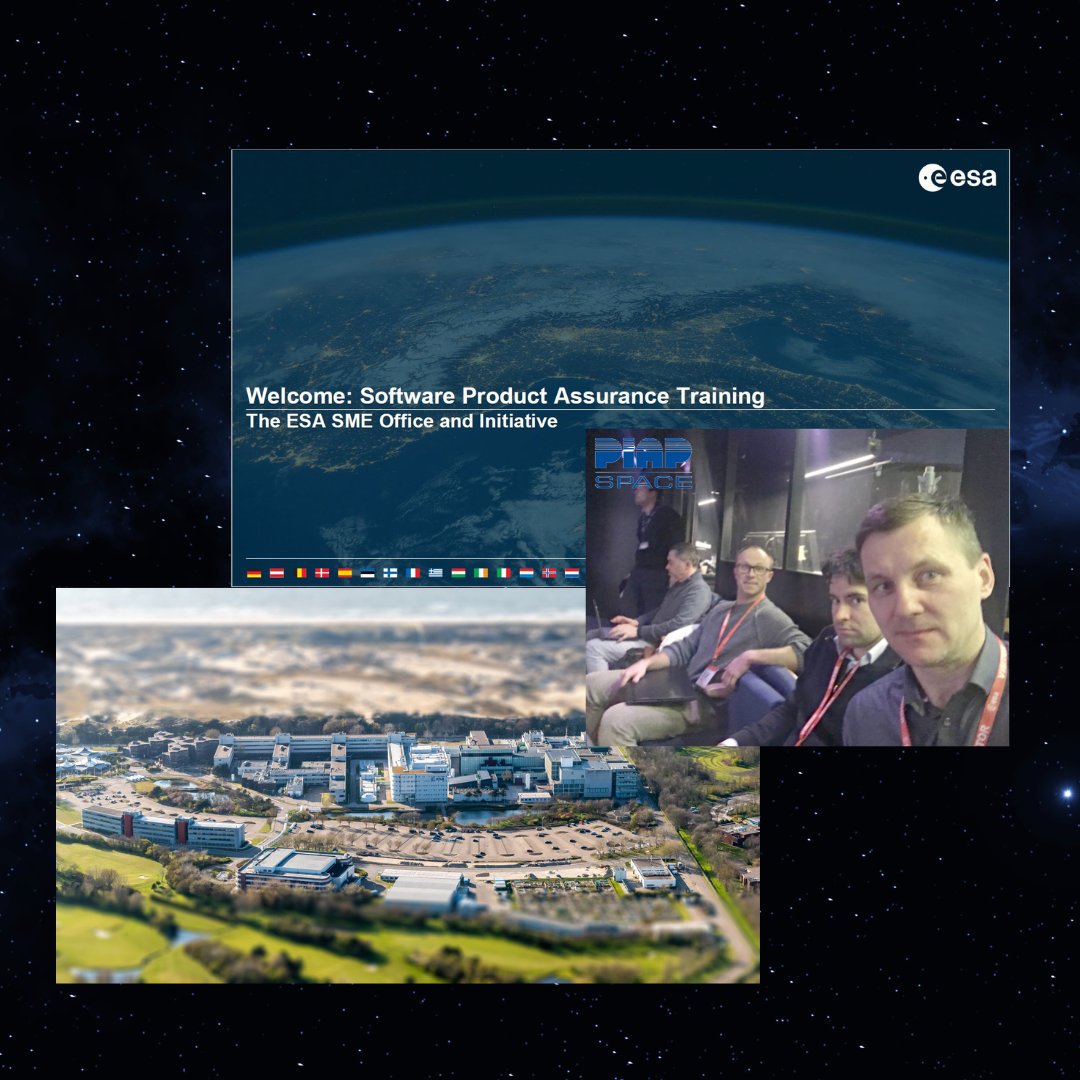Click "The ESA SME Office and Initiative" subtitle
The image size is (1080, 1080).
click(x=402, y=421)
